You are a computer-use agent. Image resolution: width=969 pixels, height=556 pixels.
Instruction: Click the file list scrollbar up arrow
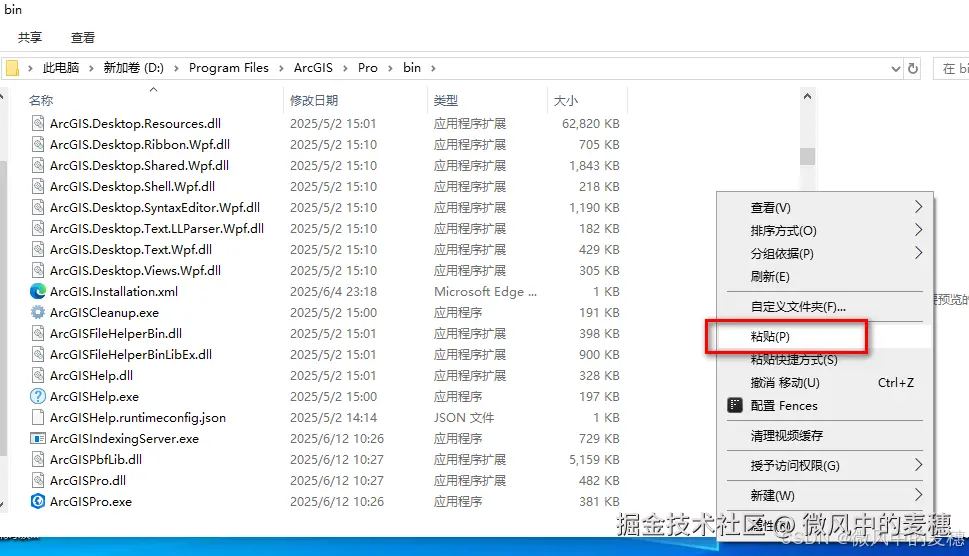click(807, 96)
